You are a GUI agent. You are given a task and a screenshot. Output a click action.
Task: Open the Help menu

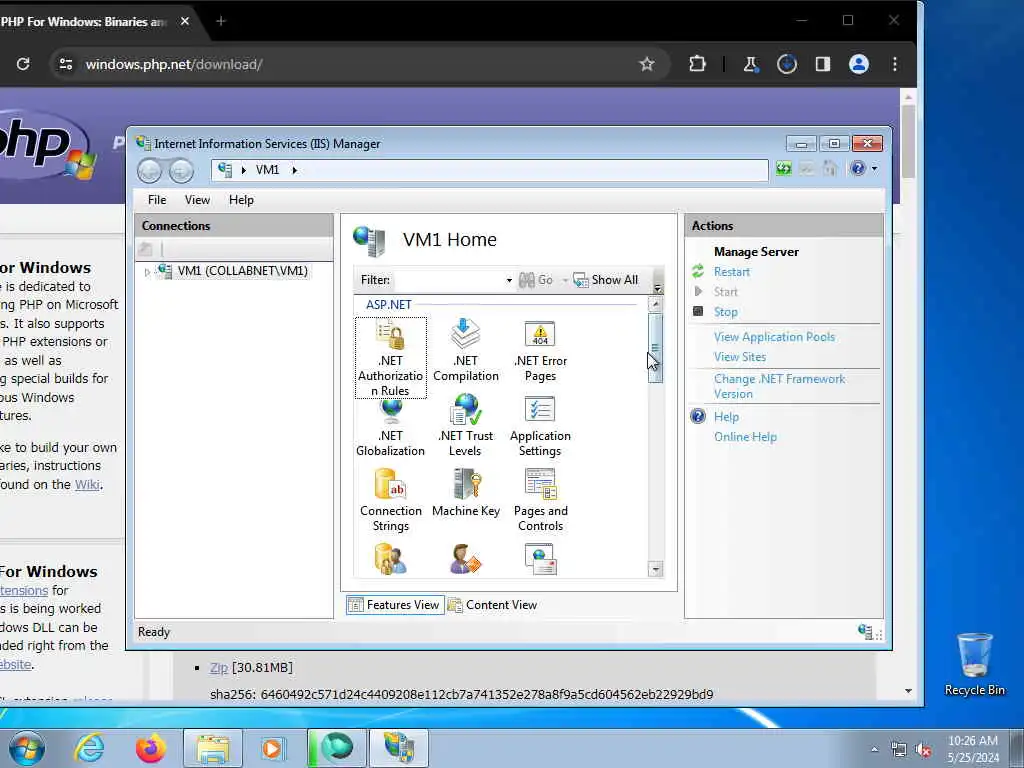(x=241, y=200)
